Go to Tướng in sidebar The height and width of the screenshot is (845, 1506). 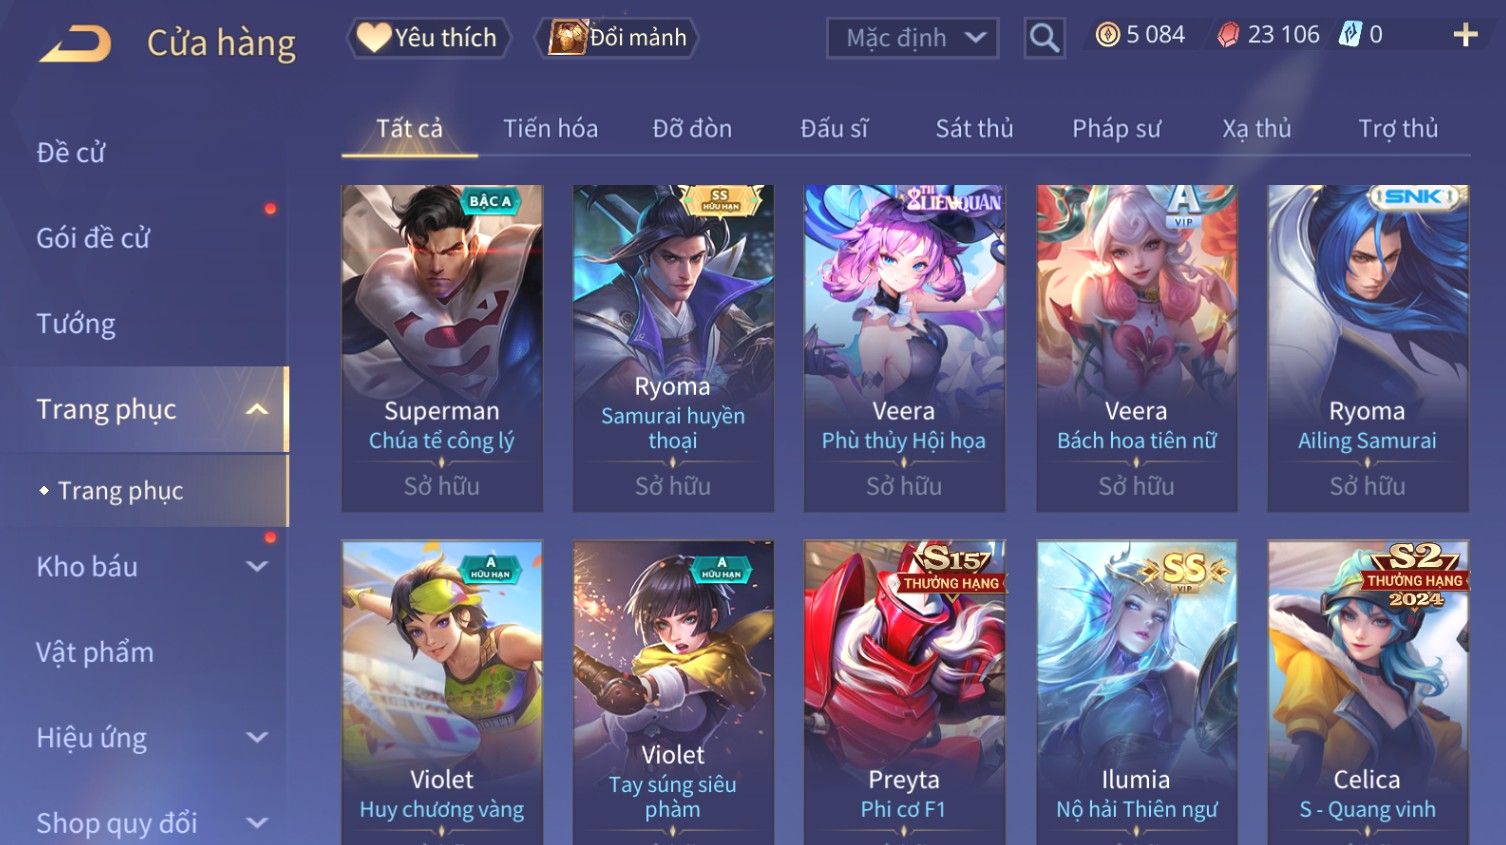[x=76, y=323]
